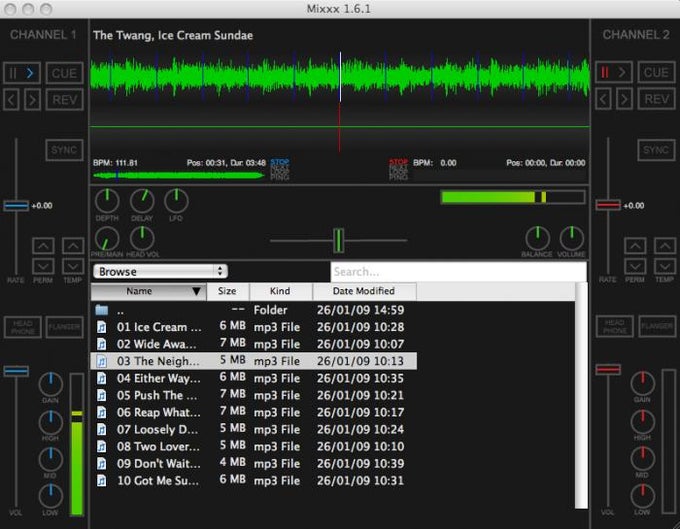Screen dimensions: 680x529
Task: Sync Channel 1 tempo
Action: click(64, 150)
